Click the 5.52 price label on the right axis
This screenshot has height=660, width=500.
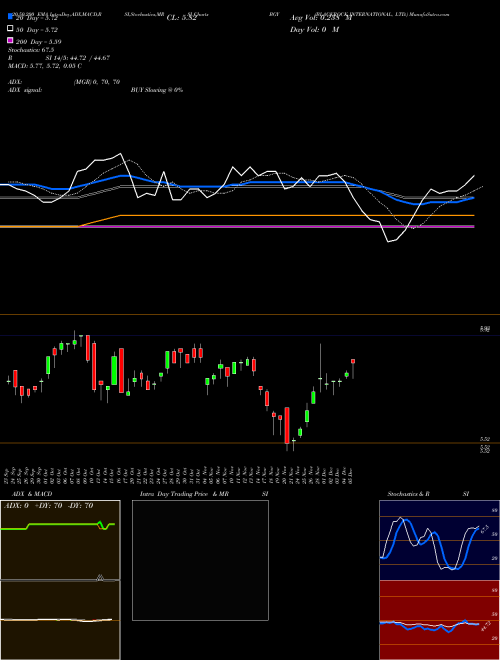click(x=485, y=439)
